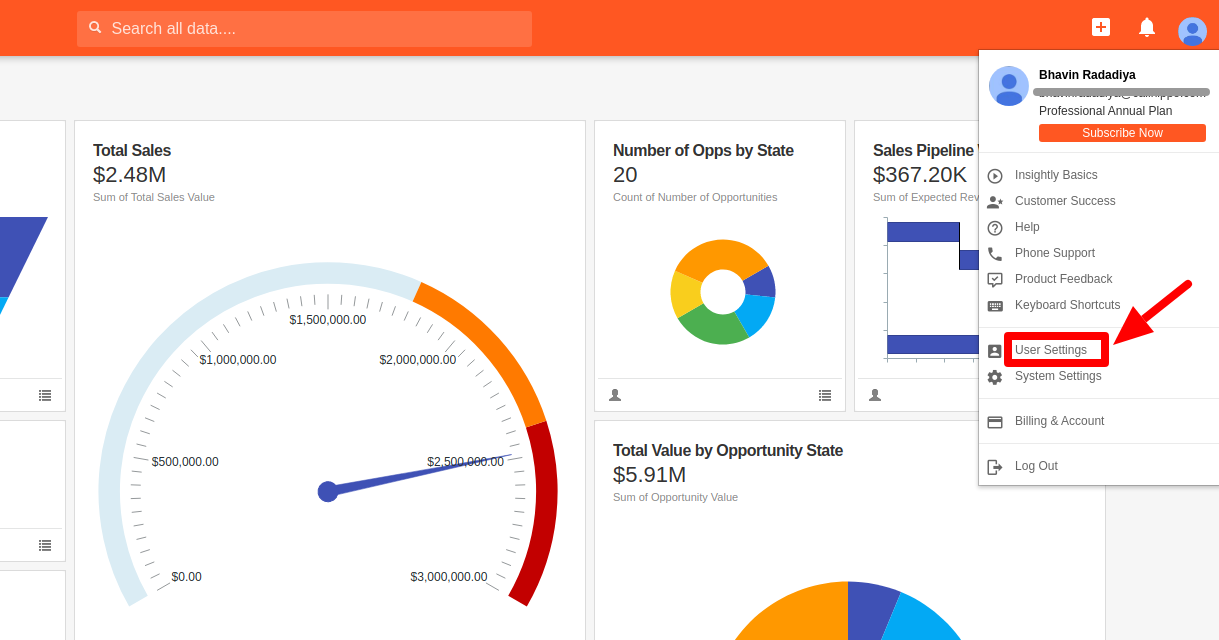Image resolution: width=1219 pixels, height=640 pixels.
Task: Click the name Bhavin Radadiya
Action: point(1087,75)
